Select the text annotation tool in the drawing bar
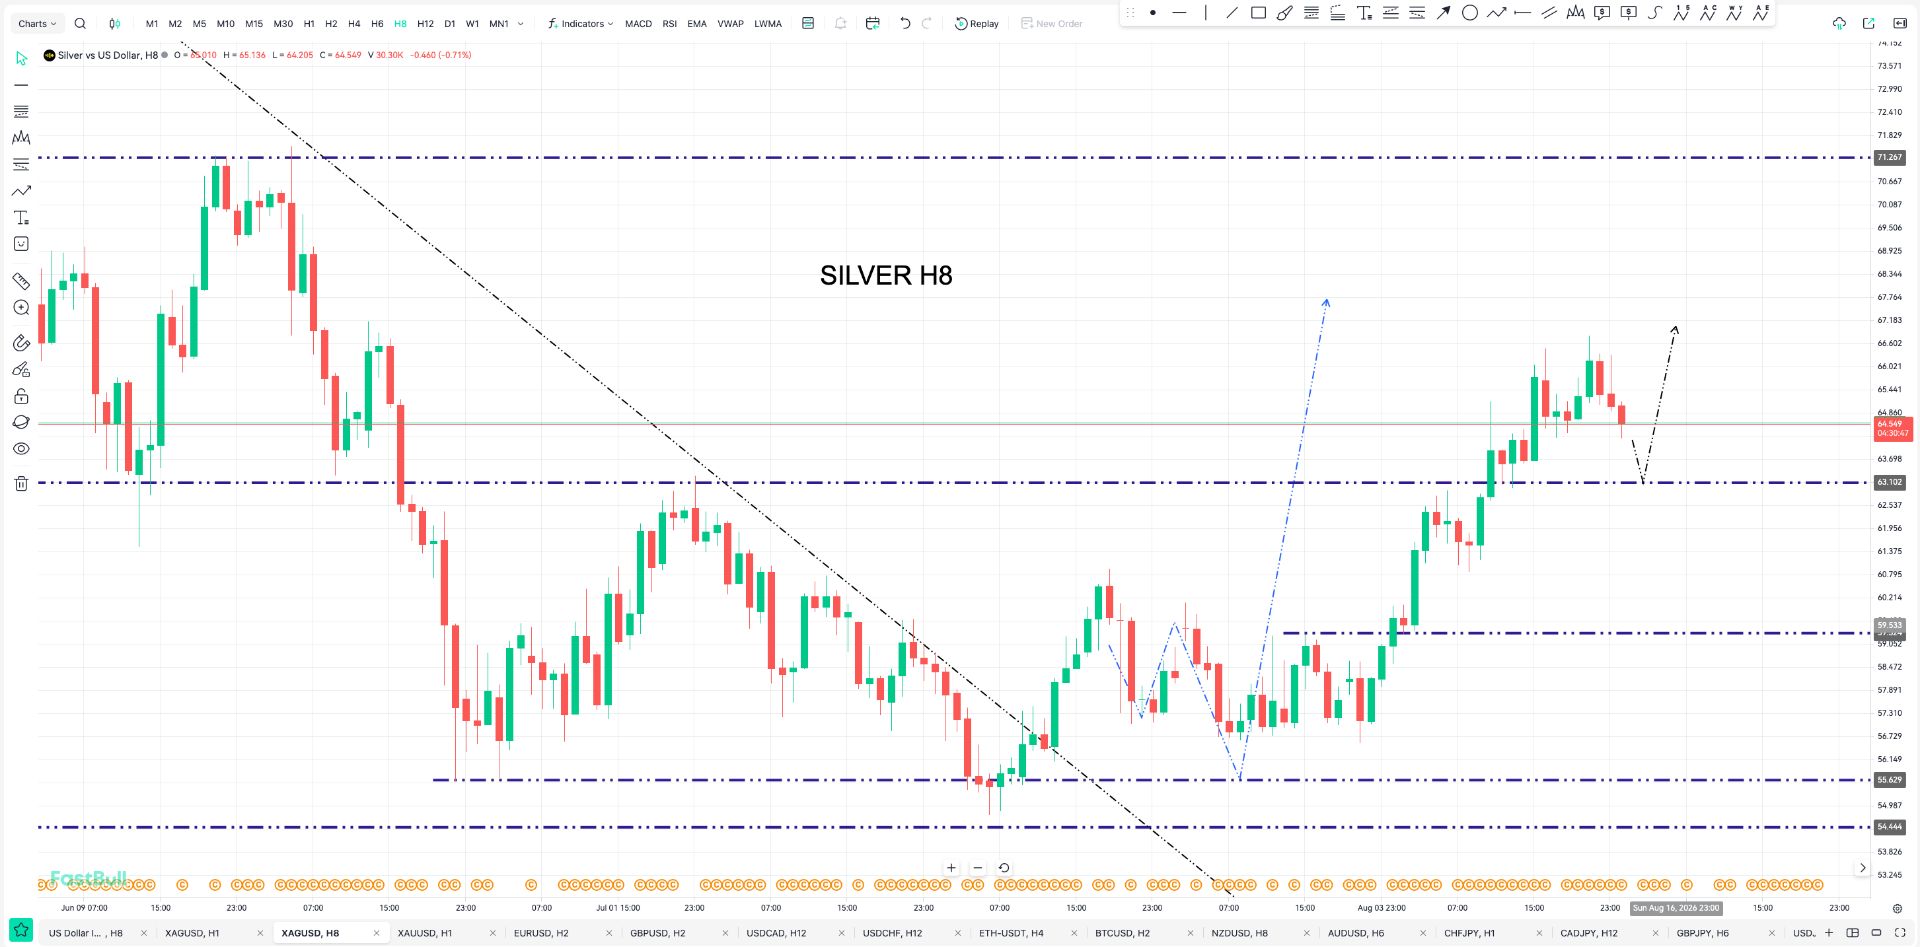Screen dimensions: 1920x947 tap(1364, 13)
